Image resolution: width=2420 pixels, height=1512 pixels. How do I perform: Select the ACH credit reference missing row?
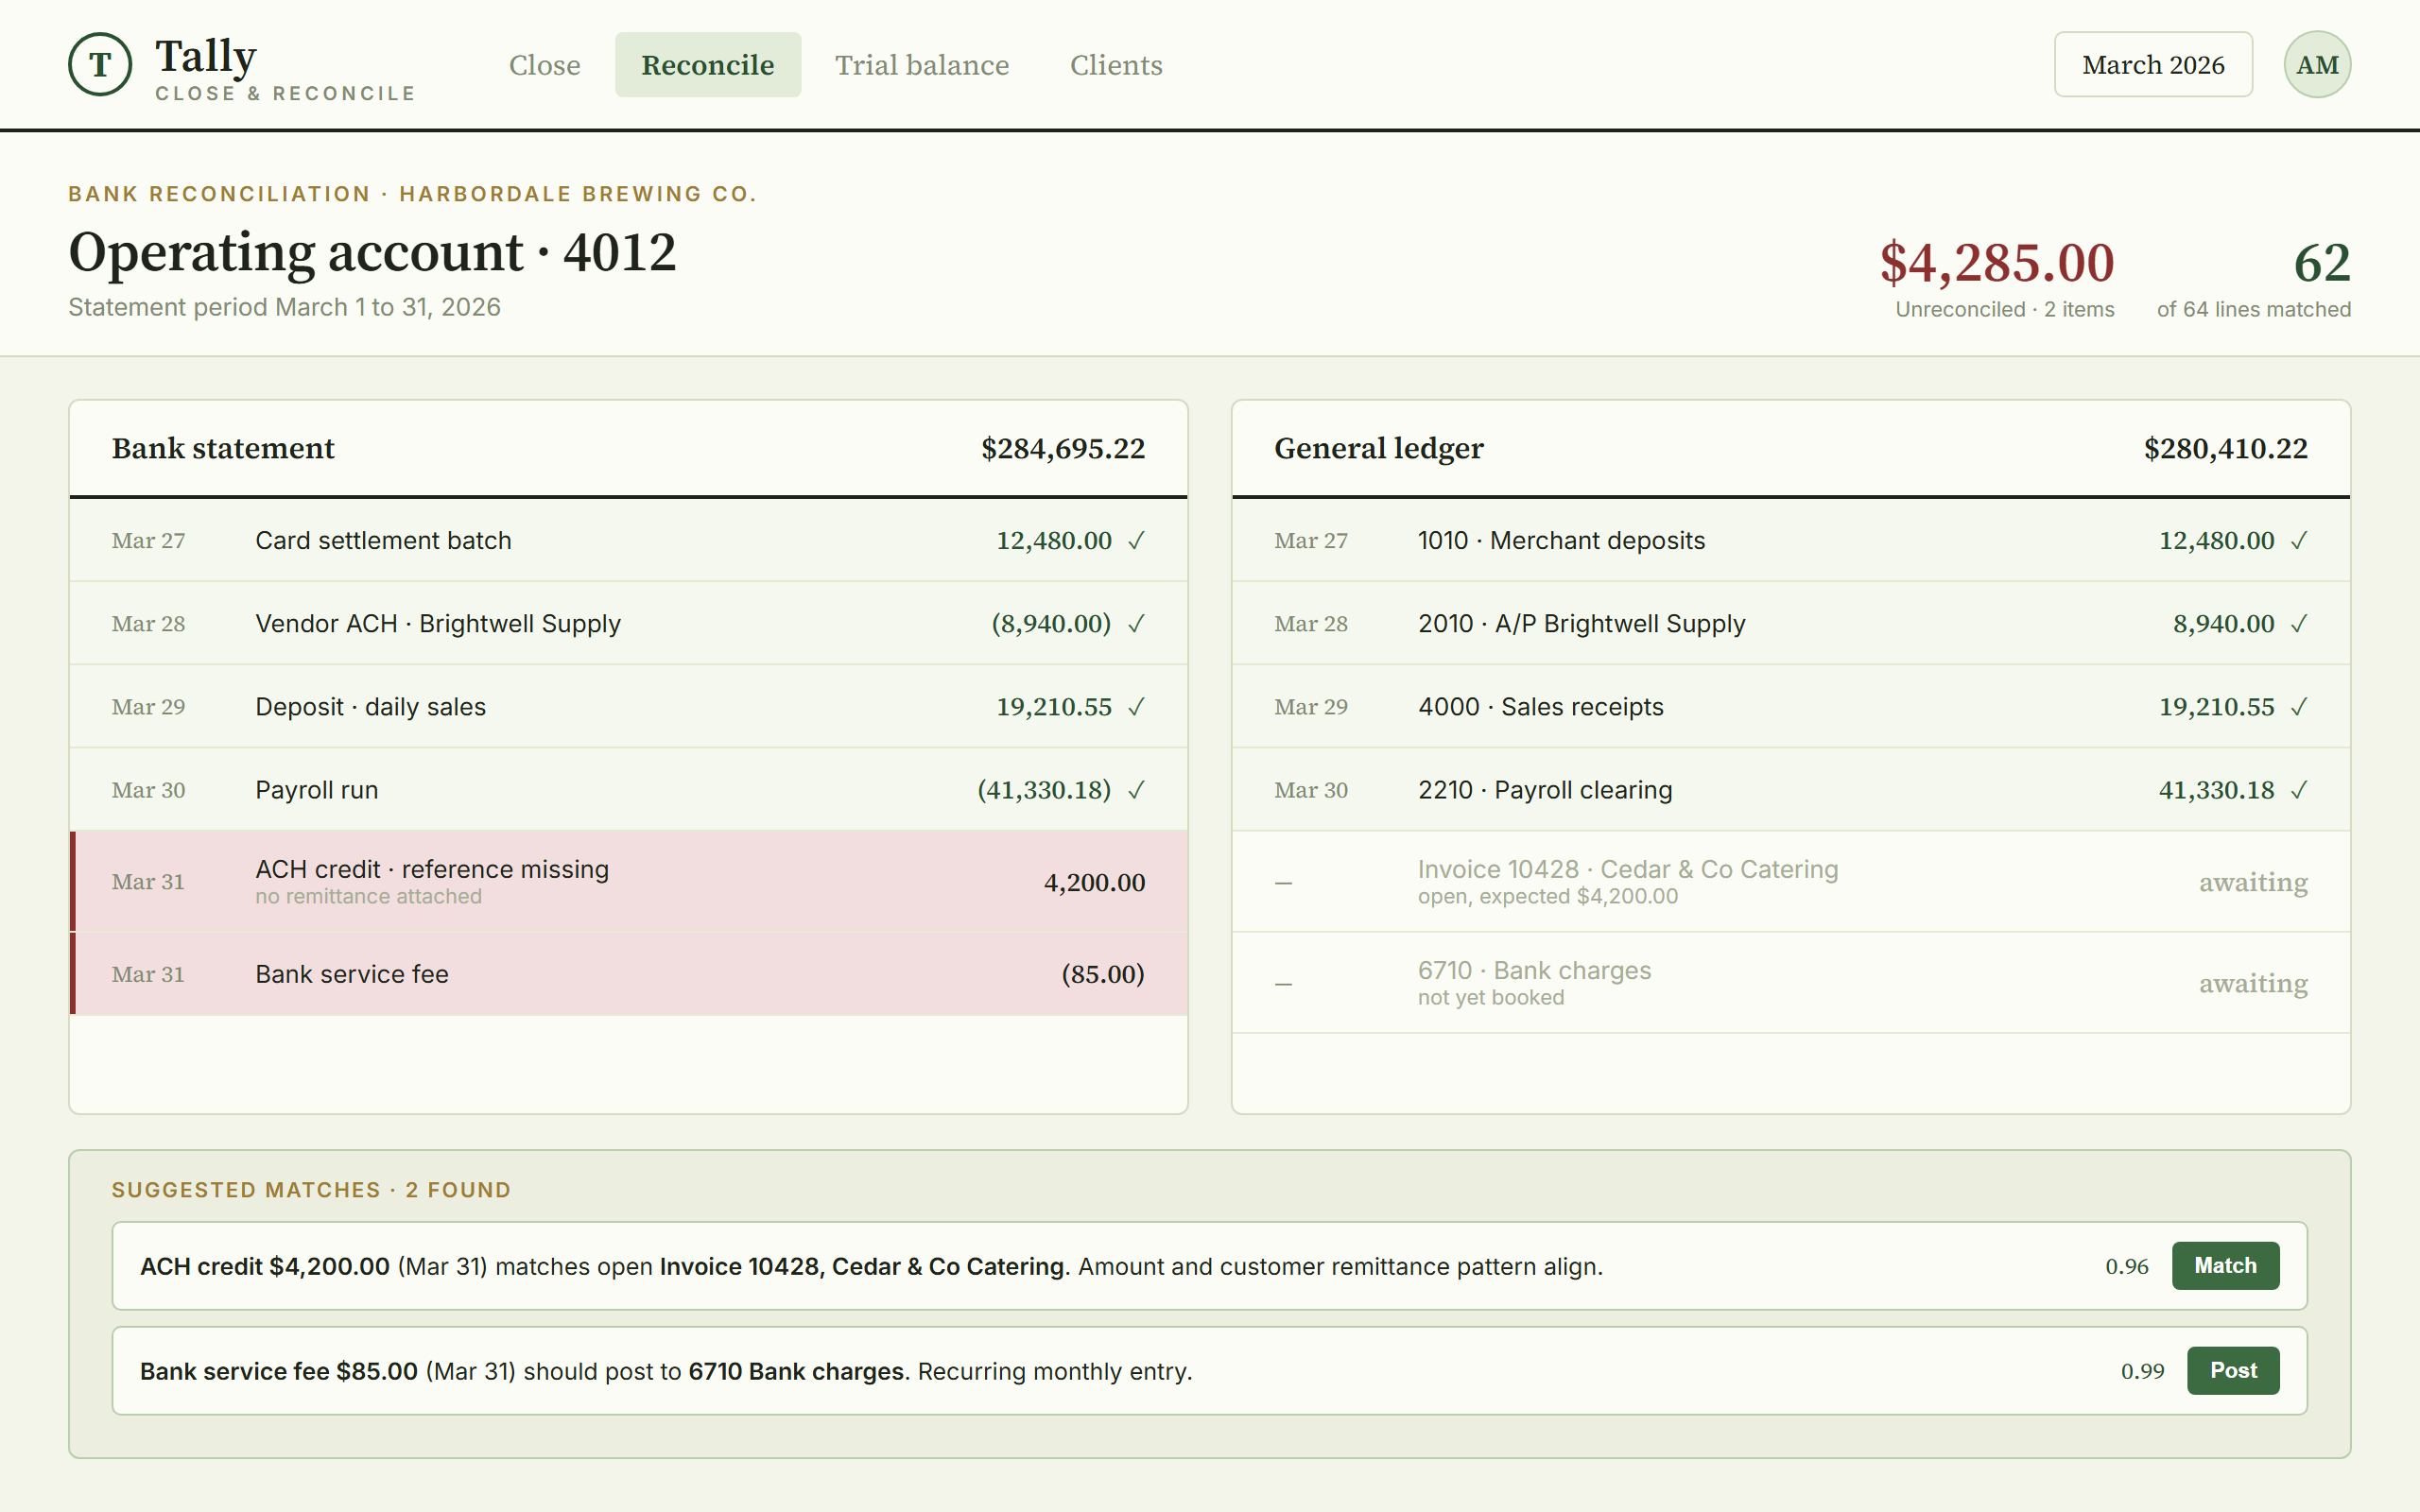(x=629, y=882)
